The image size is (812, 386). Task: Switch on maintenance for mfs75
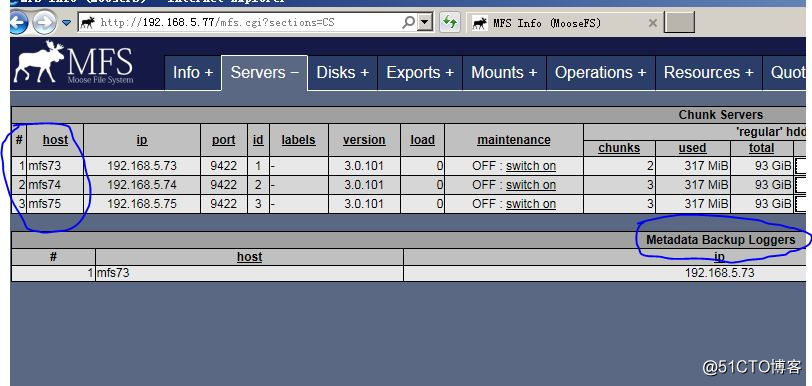pyautogui.click(x=531, y=204)
